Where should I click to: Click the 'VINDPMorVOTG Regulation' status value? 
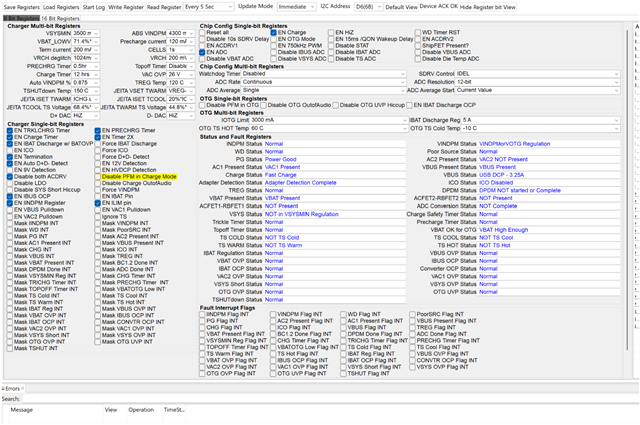pos(514,144)
